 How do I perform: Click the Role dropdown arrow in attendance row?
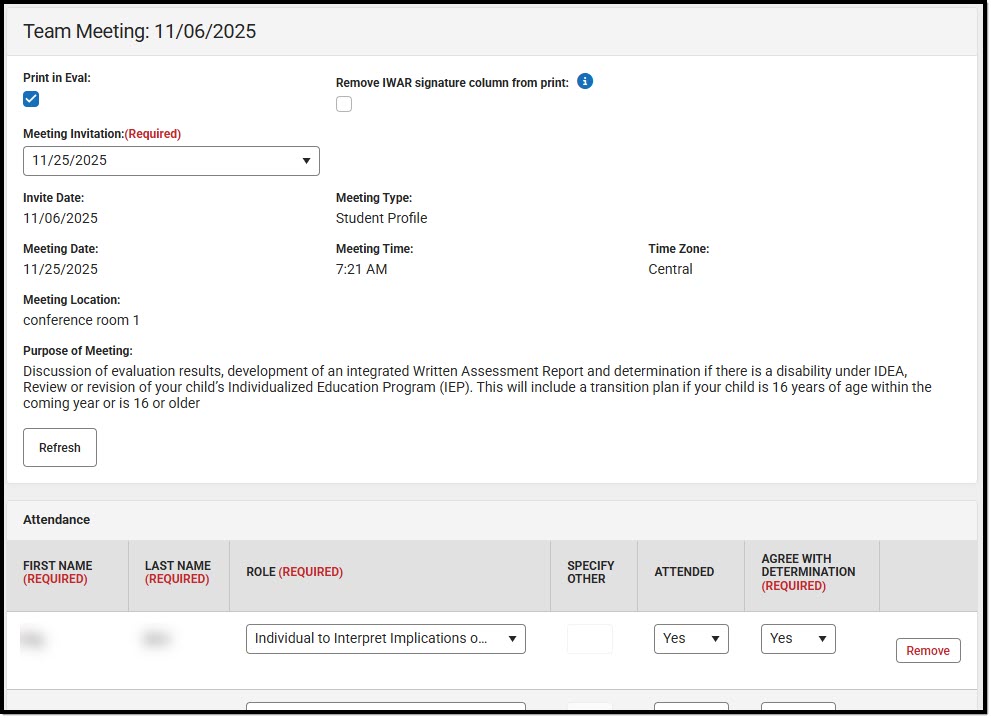coord(513,638)
